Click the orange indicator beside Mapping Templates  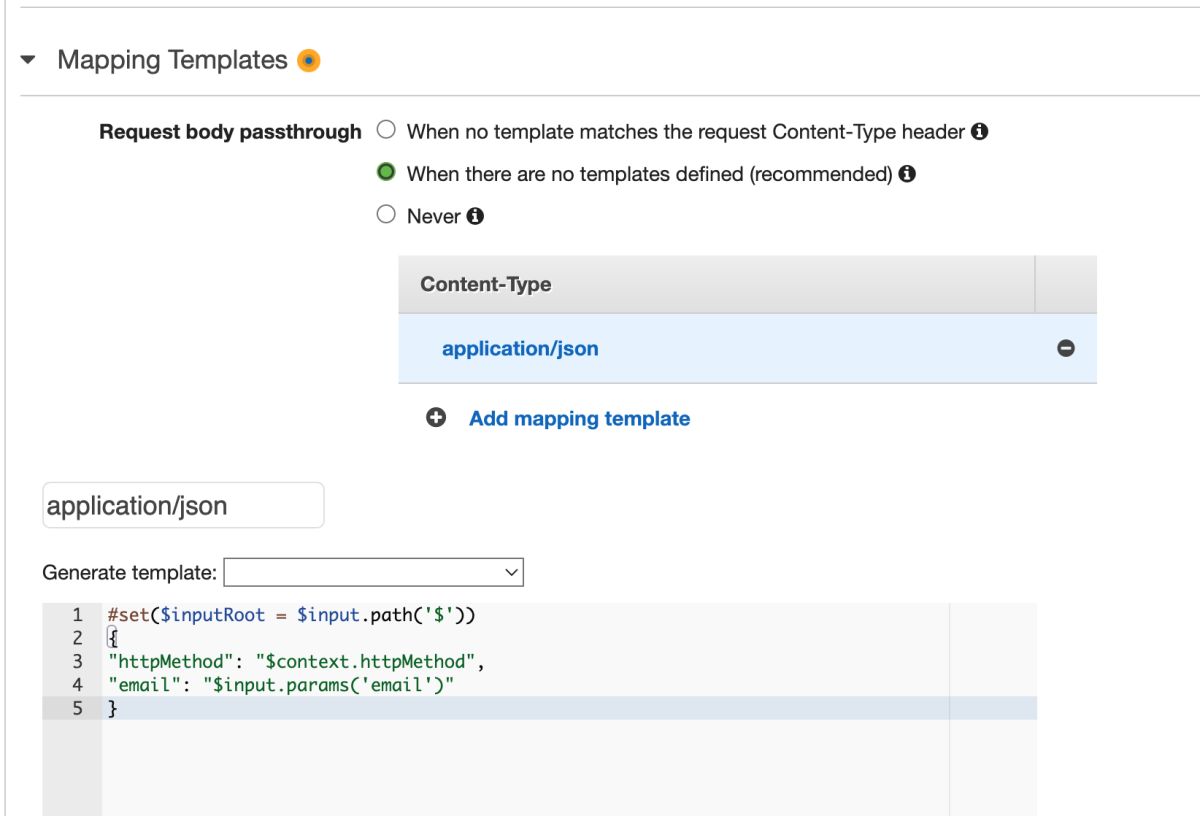[309, 61]
